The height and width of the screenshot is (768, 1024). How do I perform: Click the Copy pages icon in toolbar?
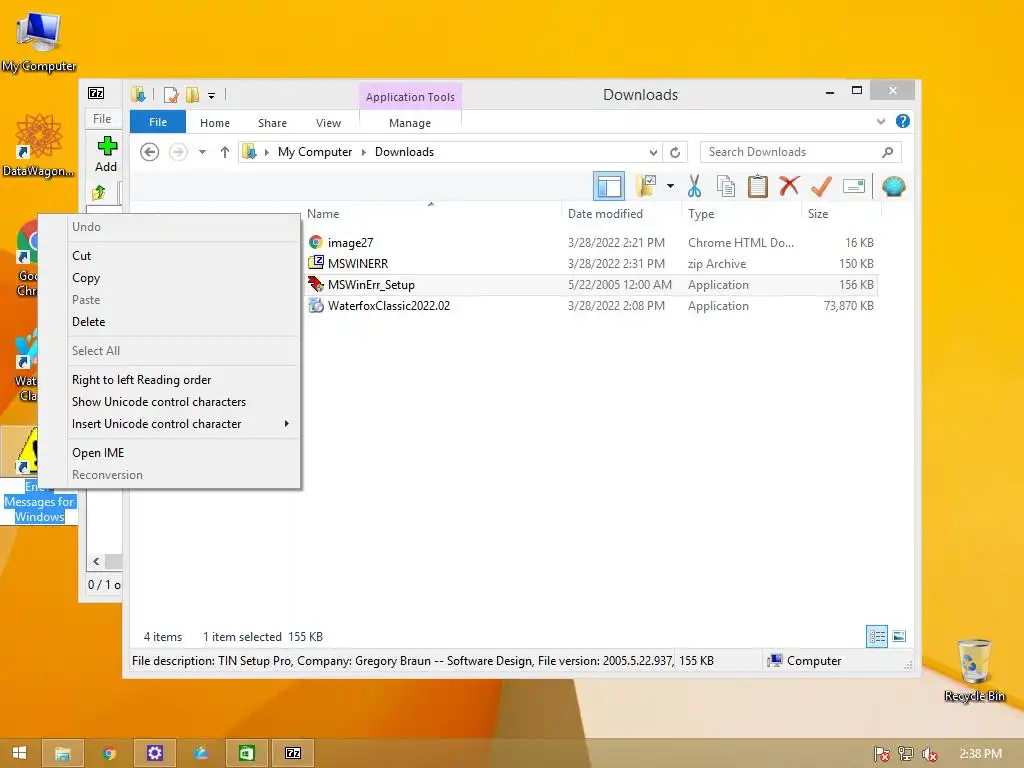(x=726, y=186)
